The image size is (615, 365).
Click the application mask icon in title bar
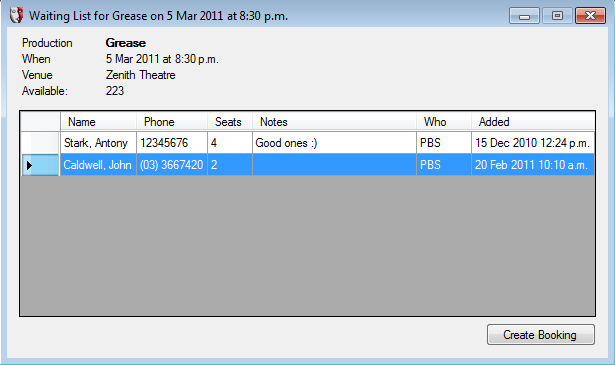[16, 15]
